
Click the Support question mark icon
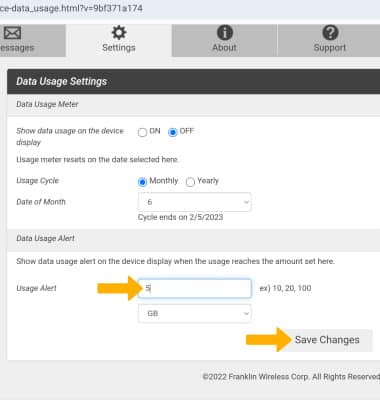330,33
